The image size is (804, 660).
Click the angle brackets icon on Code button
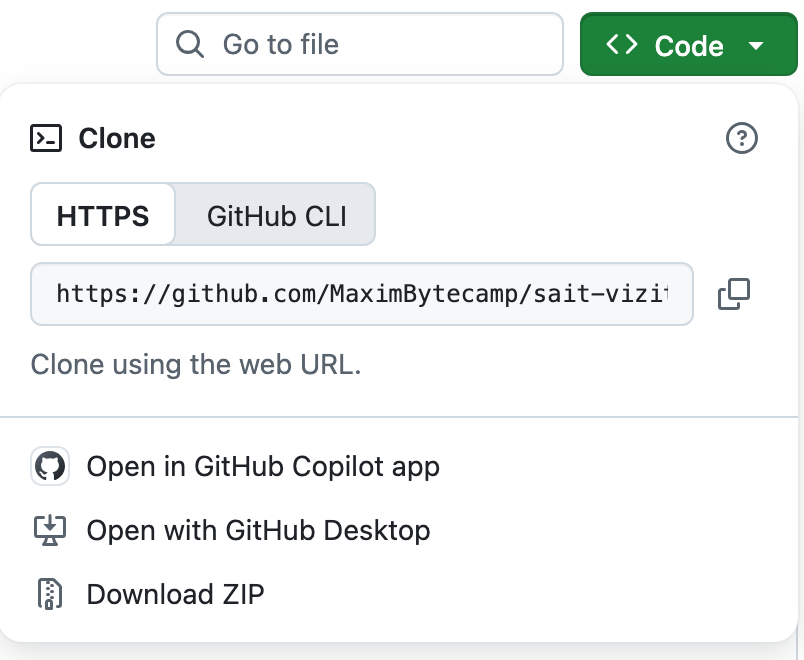621,45
